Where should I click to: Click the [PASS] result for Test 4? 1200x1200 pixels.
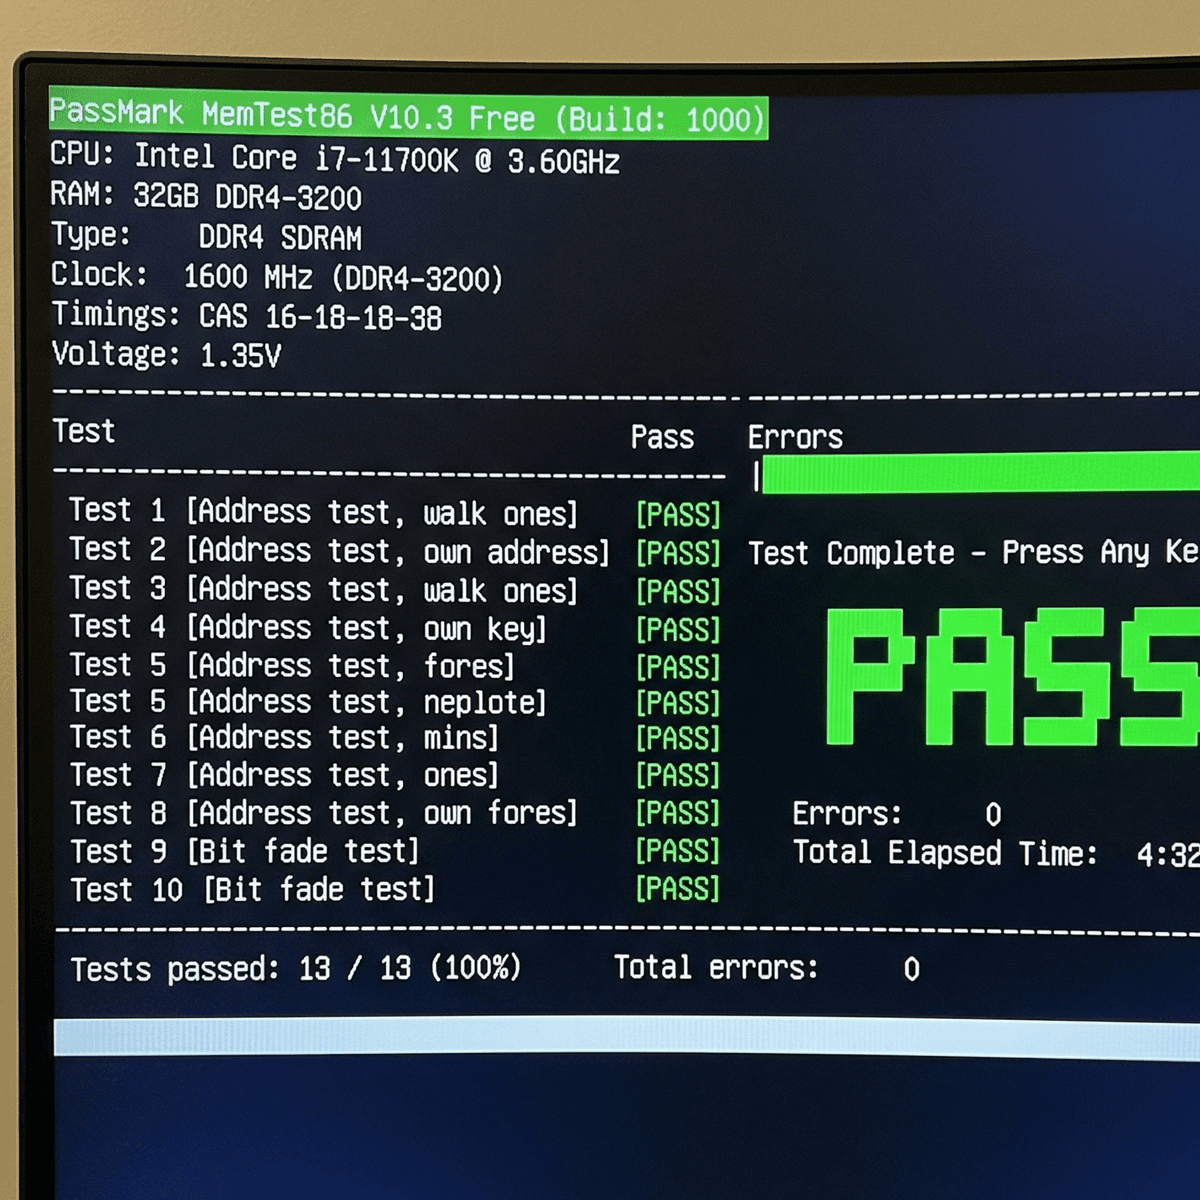pos(678,630)
